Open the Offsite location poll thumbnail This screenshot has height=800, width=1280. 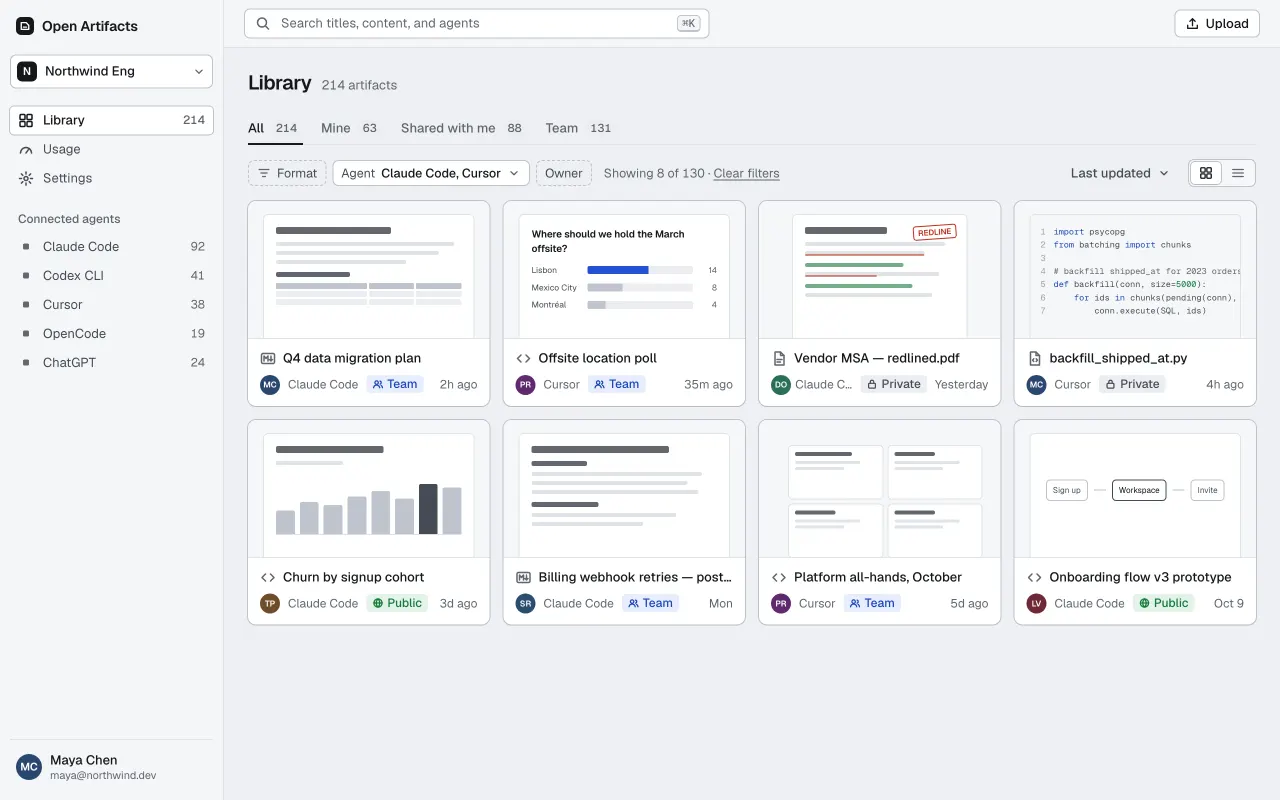tap(624, 270)
